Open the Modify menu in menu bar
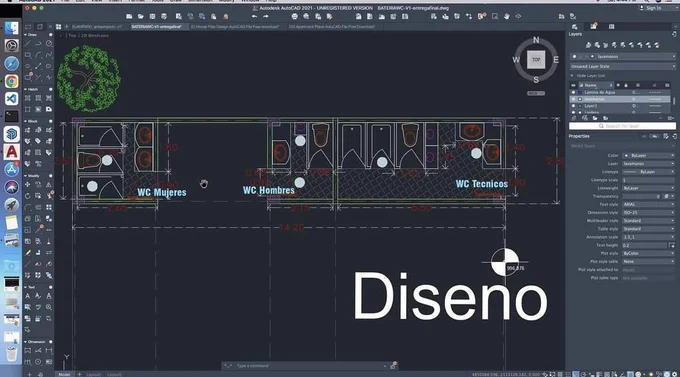 226,1
